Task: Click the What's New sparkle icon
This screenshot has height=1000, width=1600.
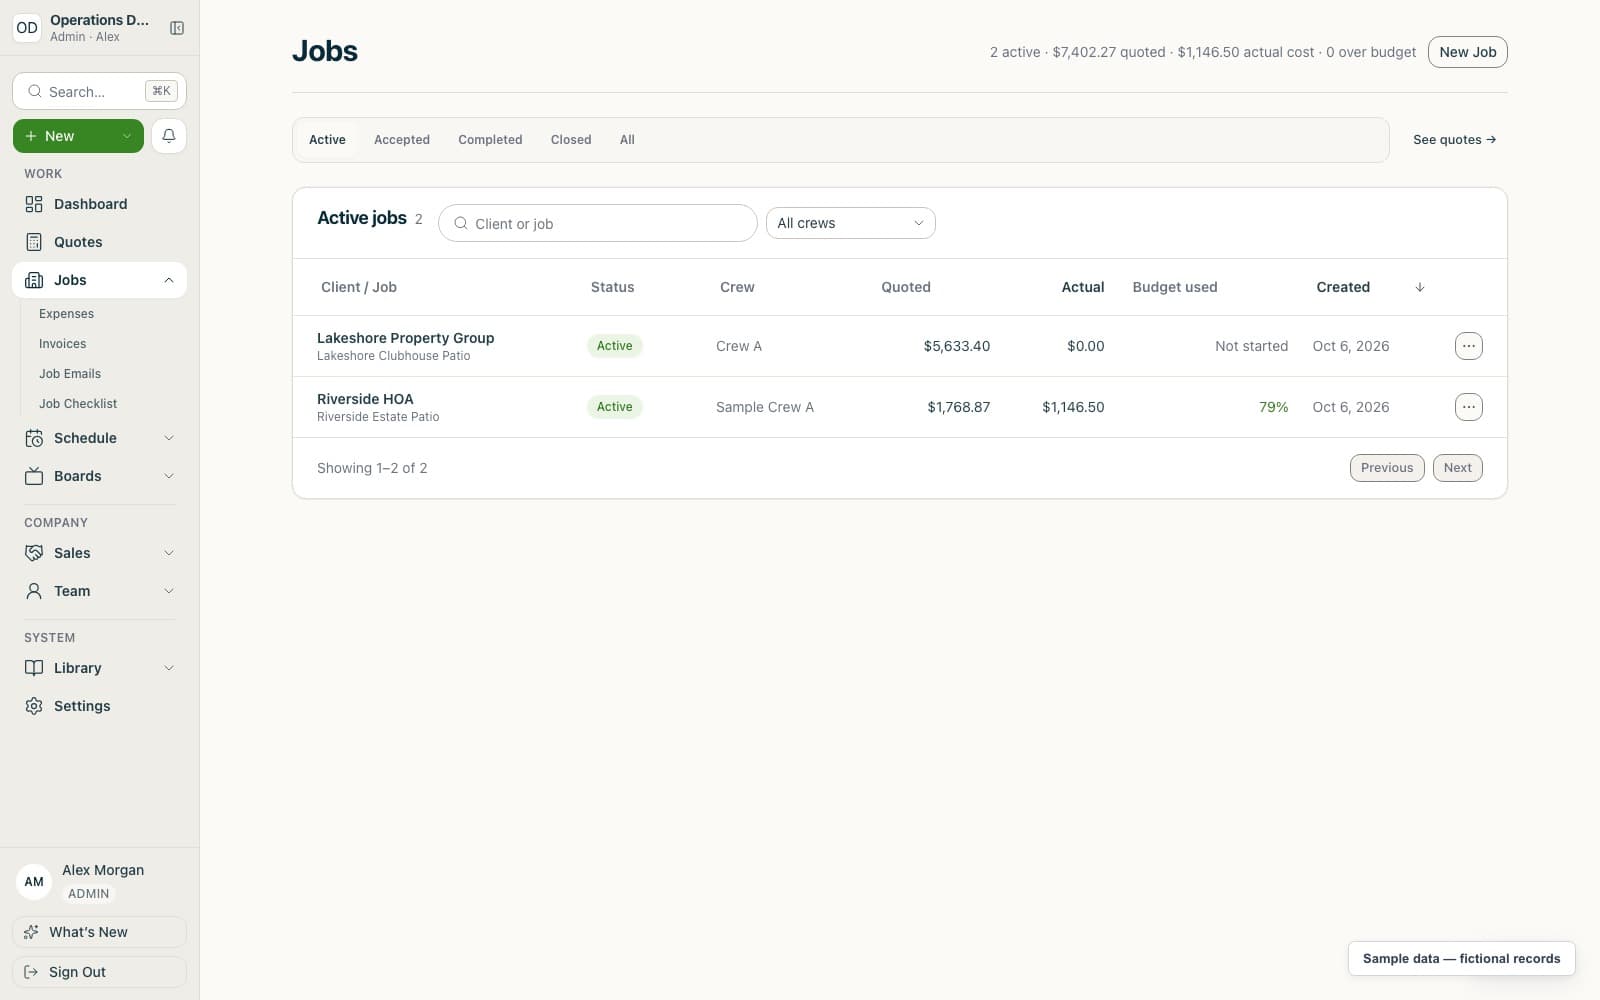Action: tap(31, 932)
